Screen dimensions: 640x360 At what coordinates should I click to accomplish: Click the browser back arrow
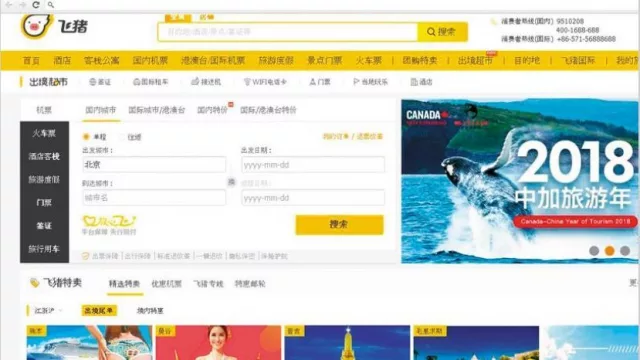pyautogui.click(x=9, y=5)
